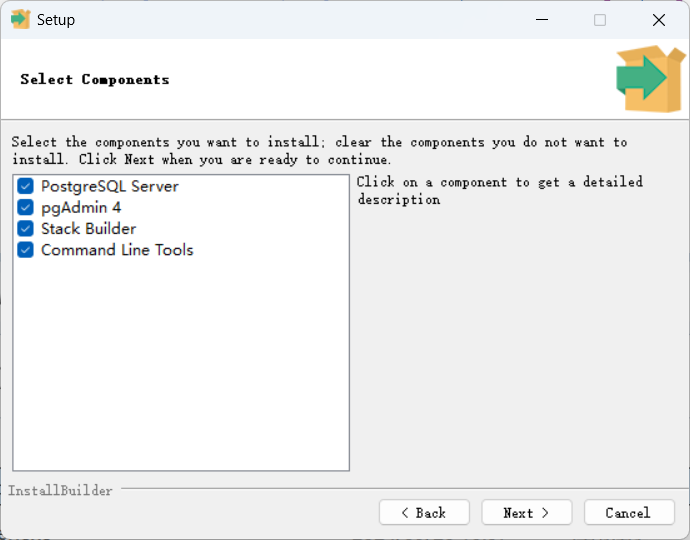
Task: Click the Select Components heading
Action: [x=95, y=80]
